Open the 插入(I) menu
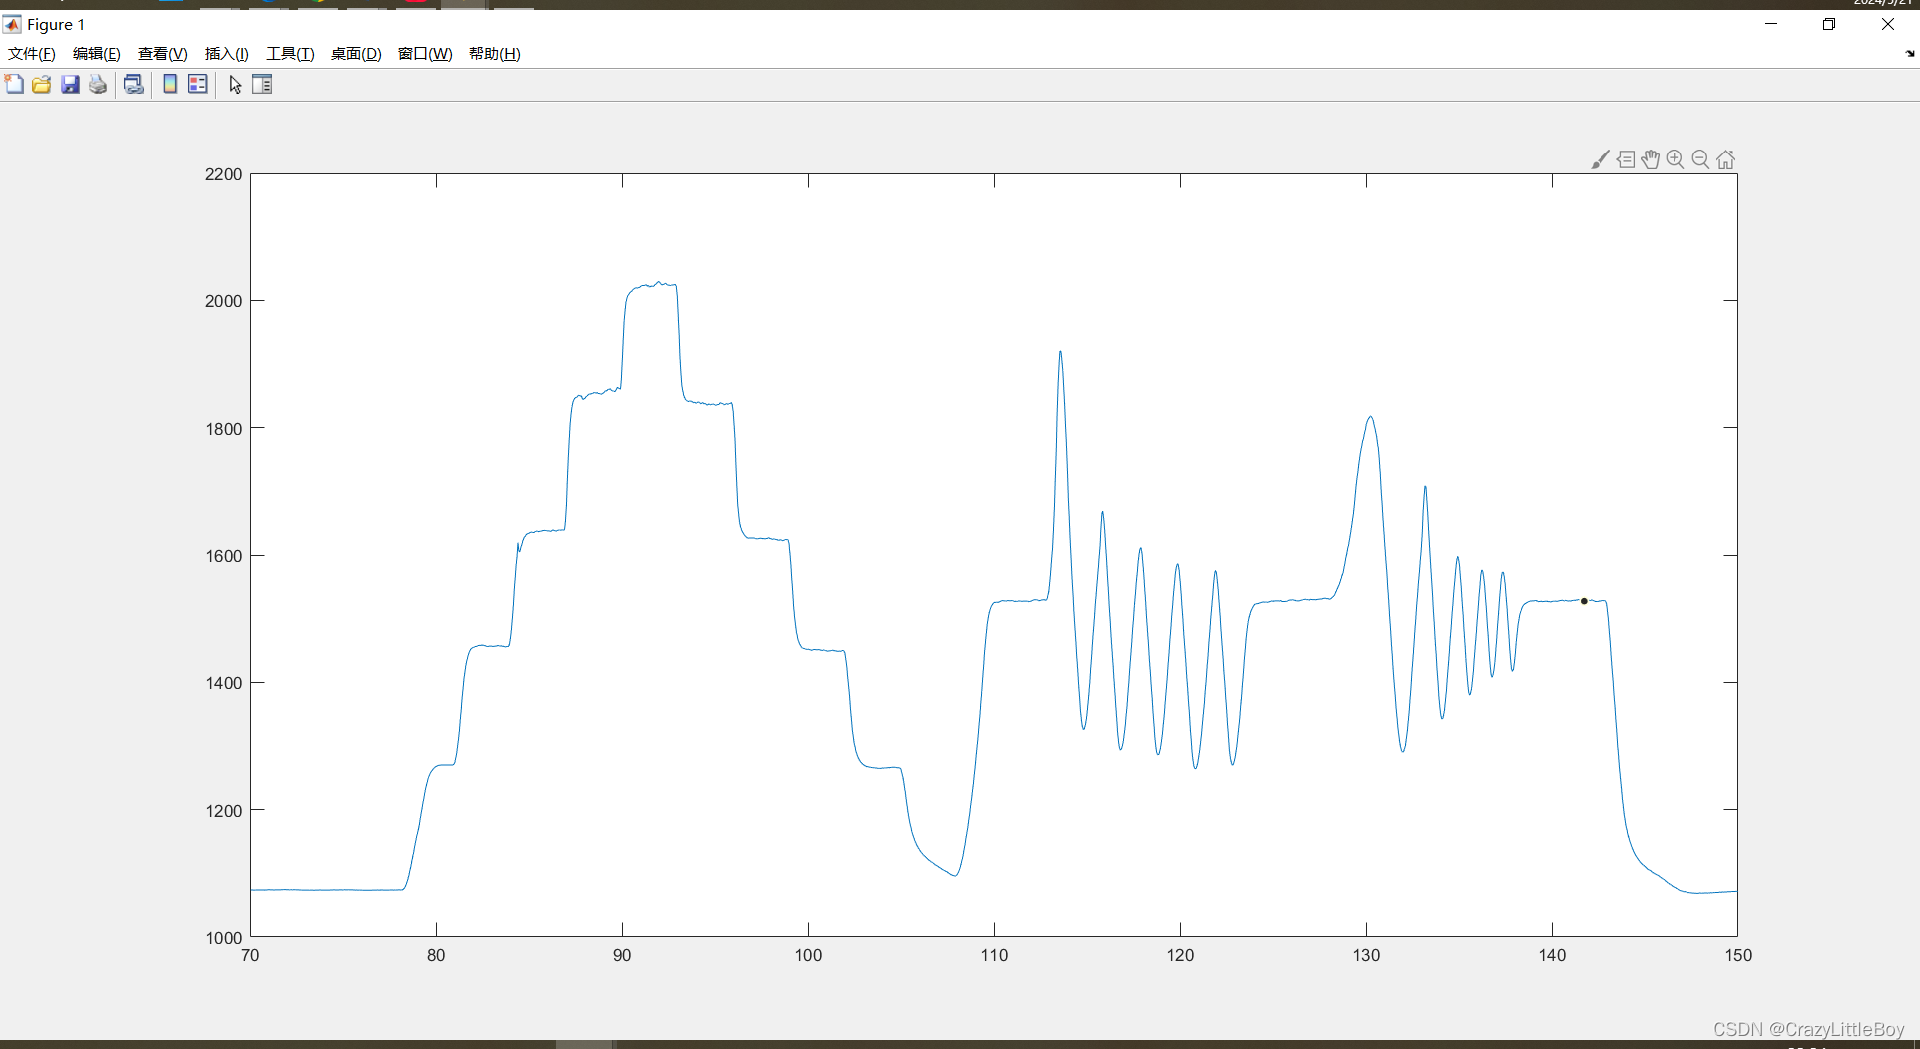This screenshot has width=1920, height=1049. 226,53
